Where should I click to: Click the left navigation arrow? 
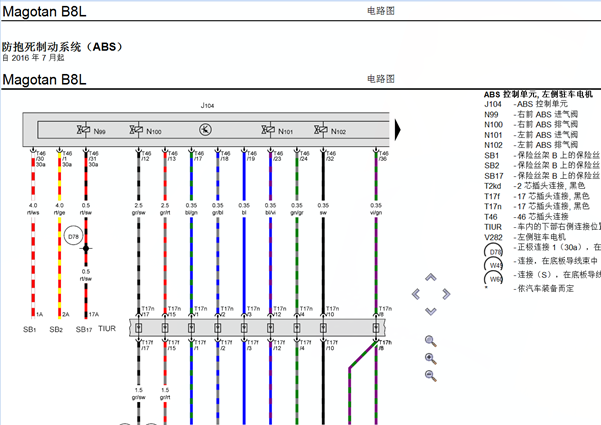coord(416,294)
